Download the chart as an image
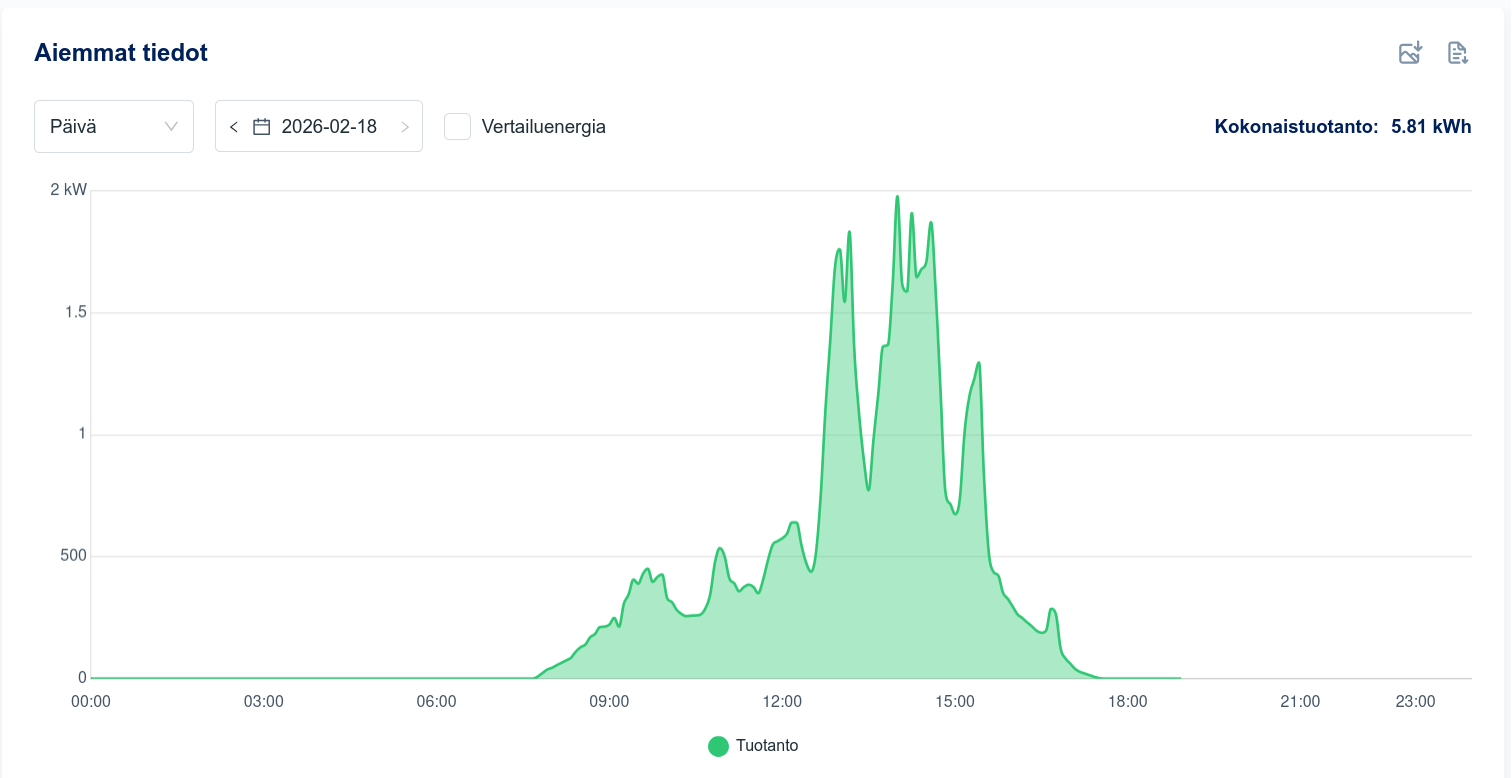1512x778 pixels. pos(1410,53)
